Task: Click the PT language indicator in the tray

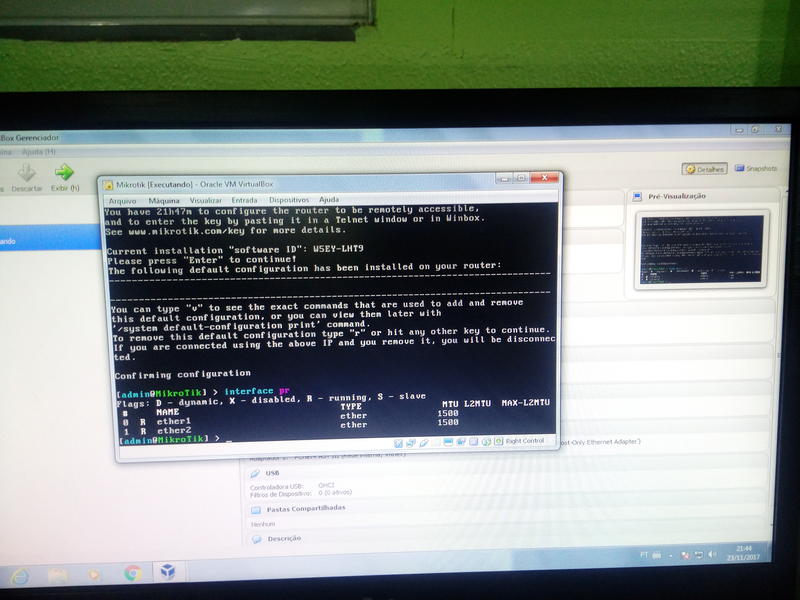Action: coord(644,554)
